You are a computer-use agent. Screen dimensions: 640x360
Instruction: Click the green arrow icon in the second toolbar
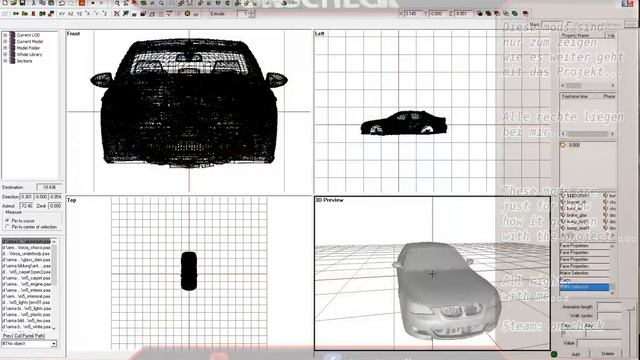pyautogui.click(x=16, y=14)
